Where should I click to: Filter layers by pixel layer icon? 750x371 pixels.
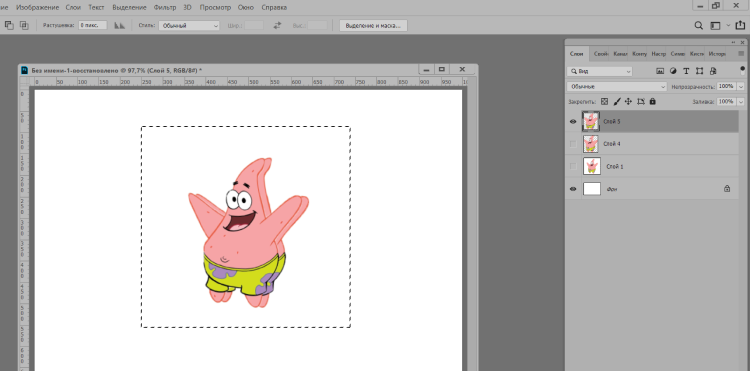(x=660, y=71)
